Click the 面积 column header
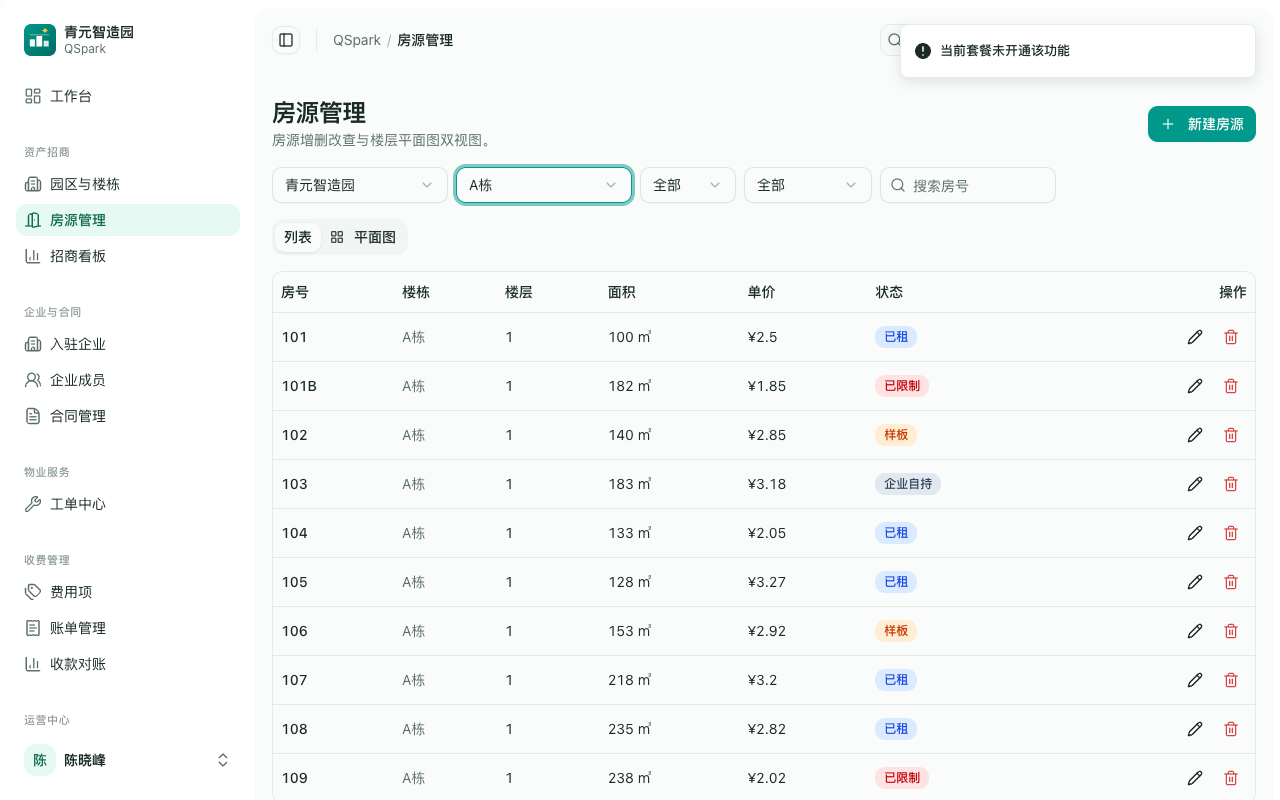 click(x=622, y=292)
